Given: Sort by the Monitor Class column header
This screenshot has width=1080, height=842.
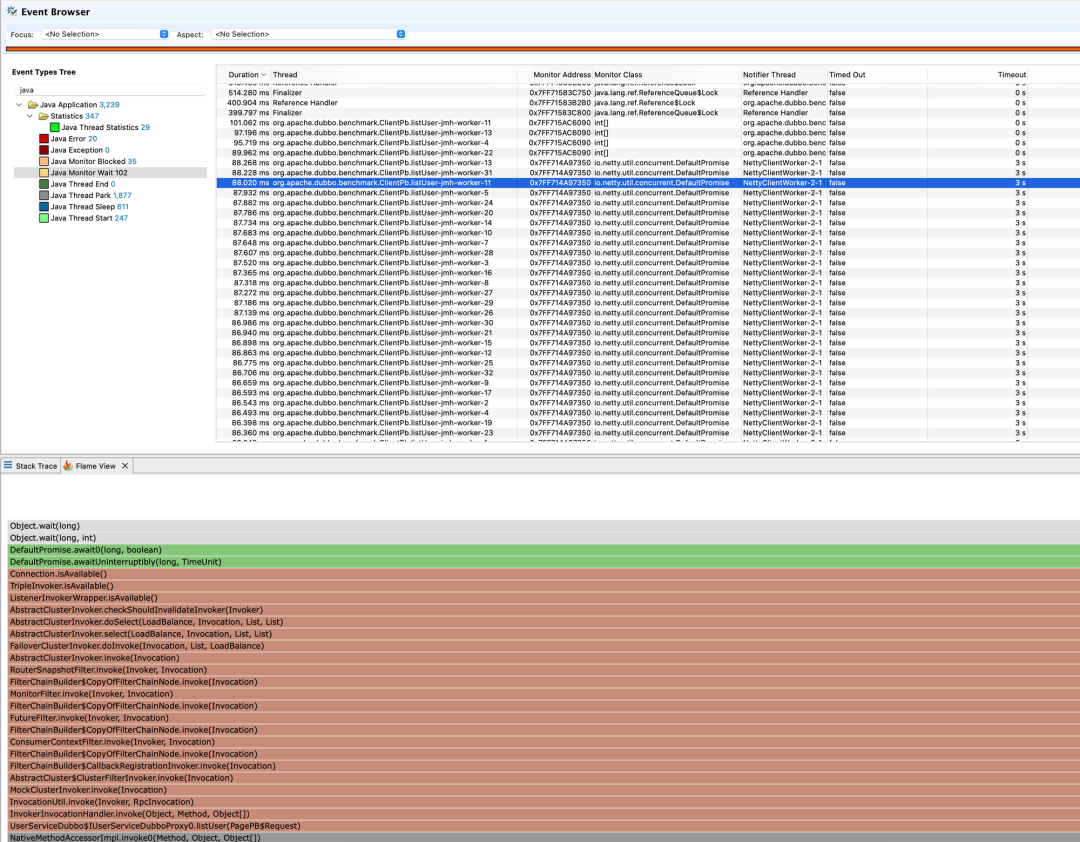Looking at the screenshot, I should click(666, 74).
